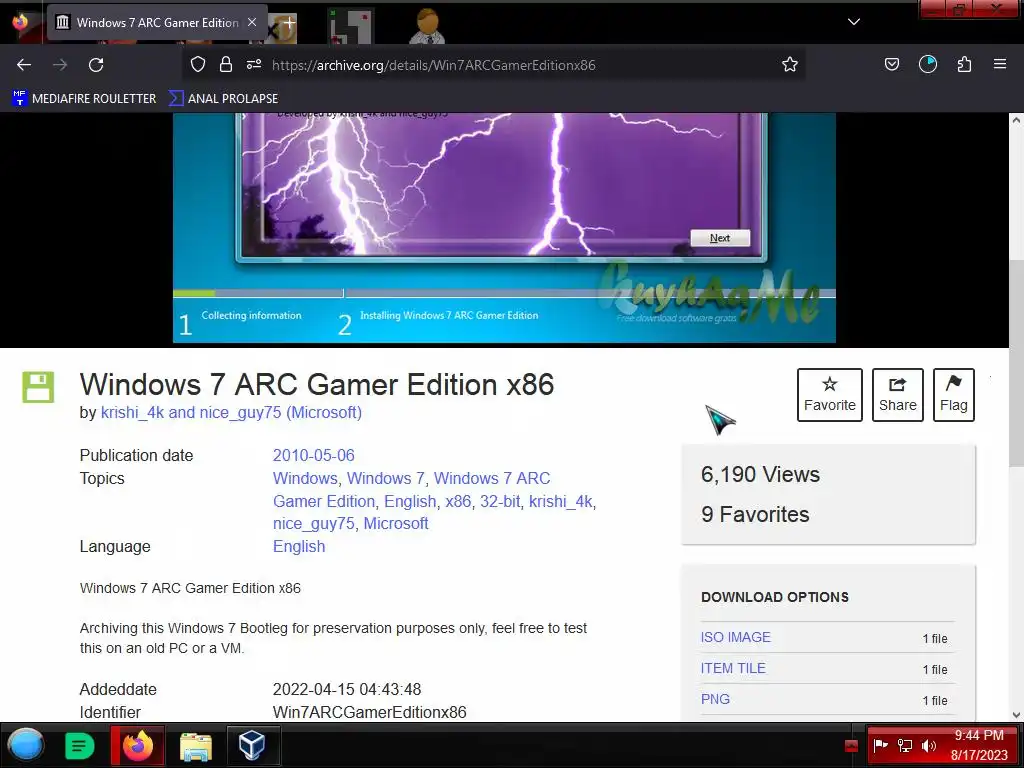
Task: Open the Firefox hamburger application menu
Action: tap(1000, 64)
